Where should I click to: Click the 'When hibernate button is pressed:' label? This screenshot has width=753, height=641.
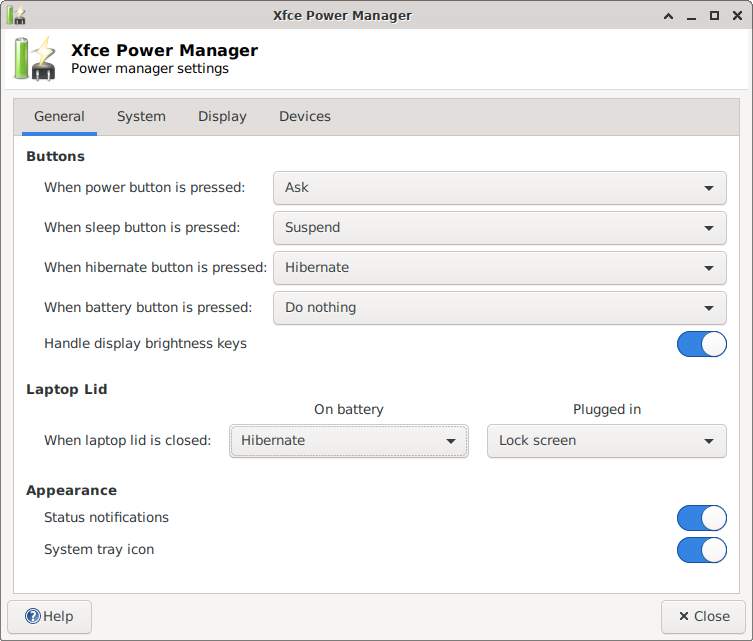156,267
